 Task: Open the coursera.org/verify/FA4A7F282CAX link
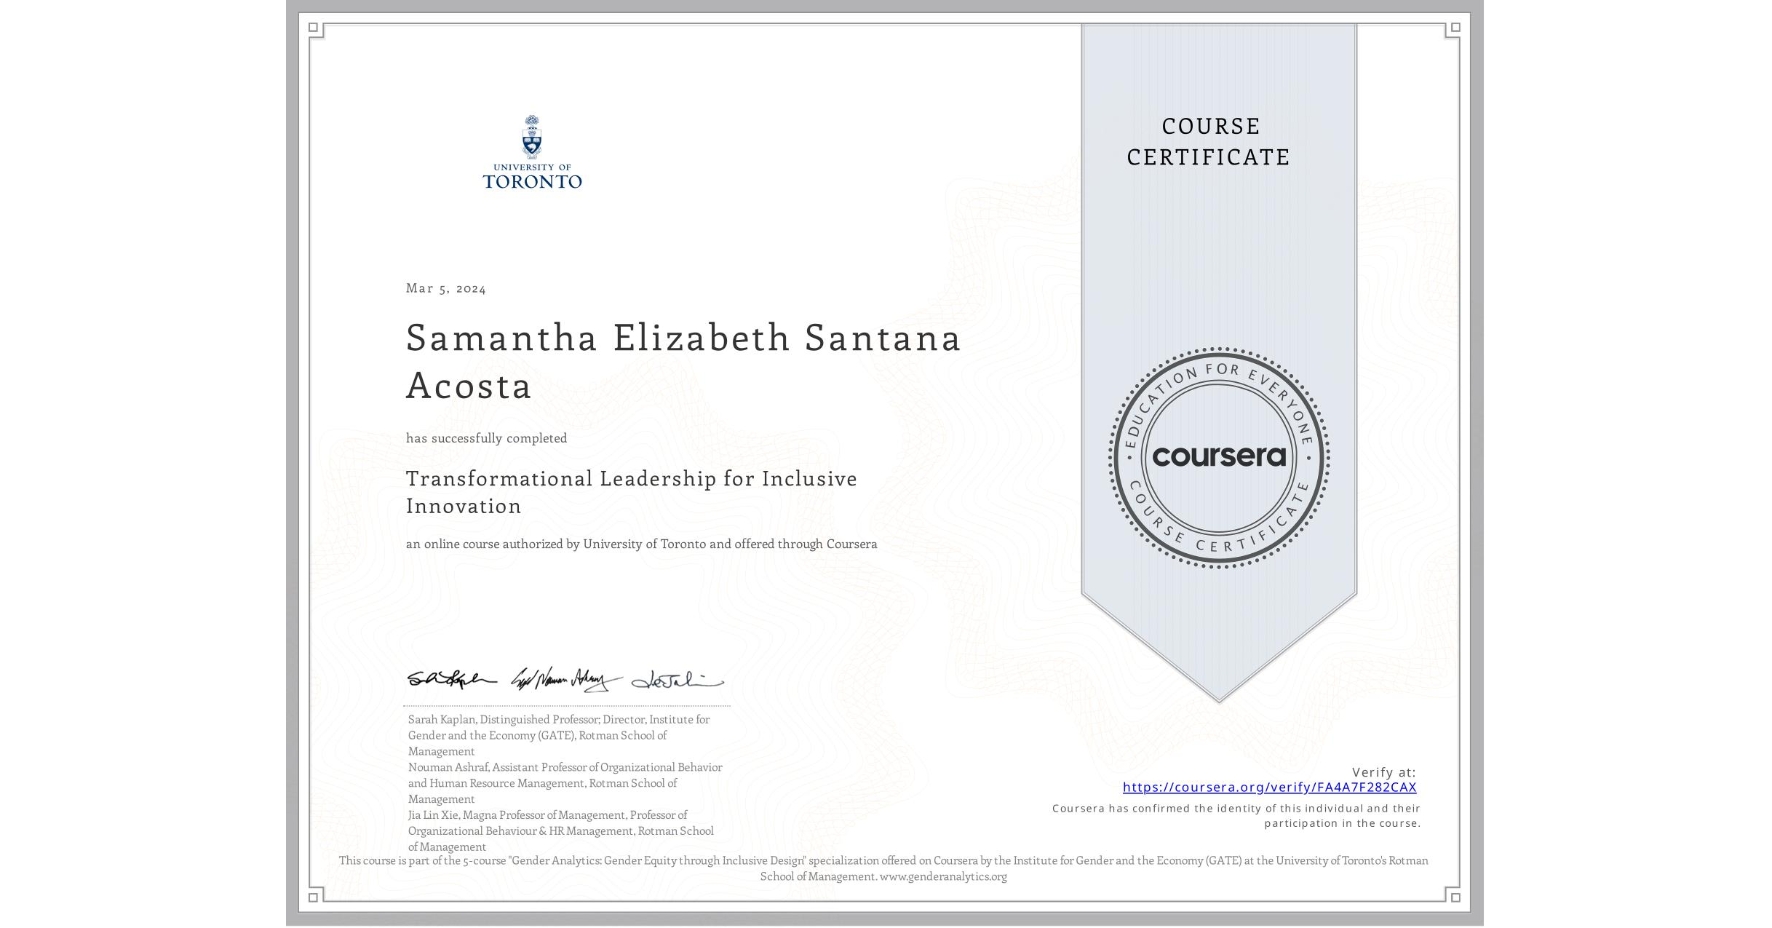tap(1269, 787)
